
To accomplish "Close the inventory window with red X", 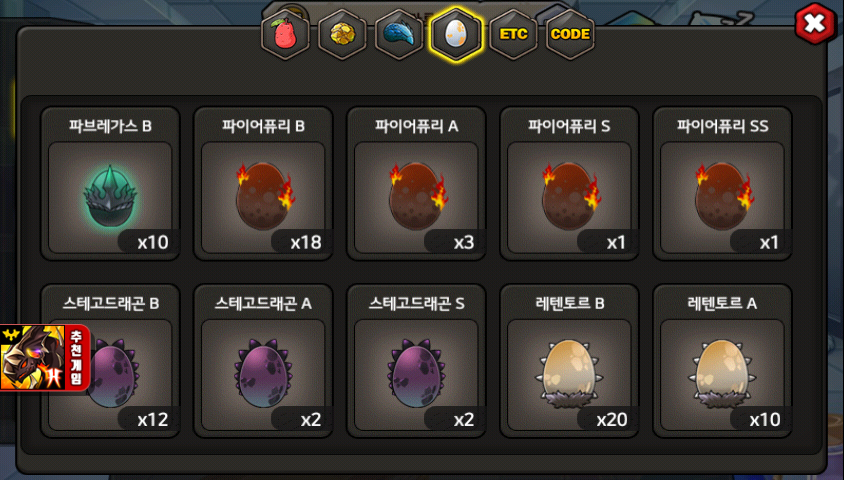I will (815, 23).
